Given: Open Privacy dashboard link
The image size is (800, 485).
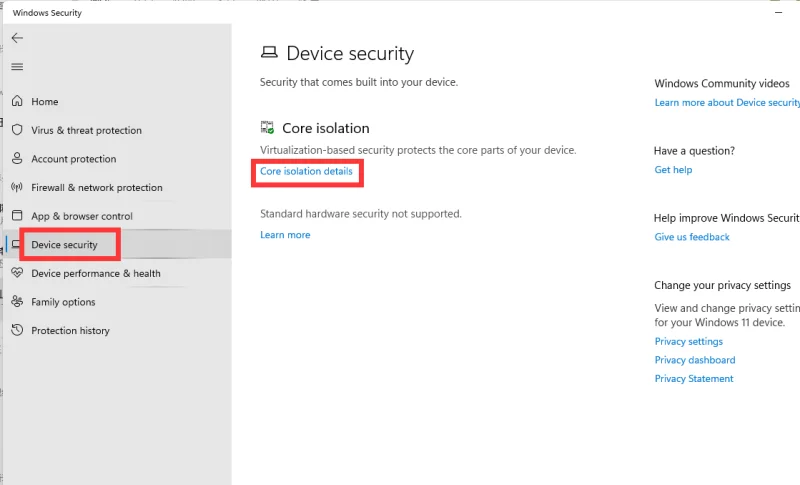Looking at the screenshot, I should 695,360.
